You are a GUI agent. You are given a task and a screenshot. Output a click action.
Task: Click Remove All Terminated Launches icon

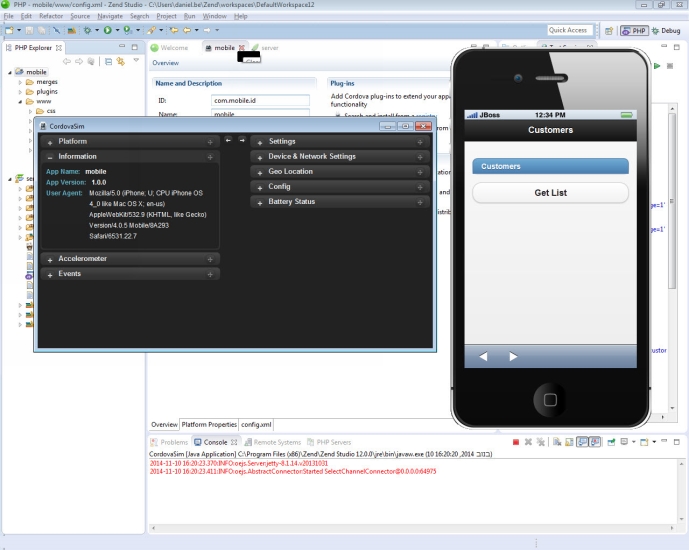coord(540,442)
